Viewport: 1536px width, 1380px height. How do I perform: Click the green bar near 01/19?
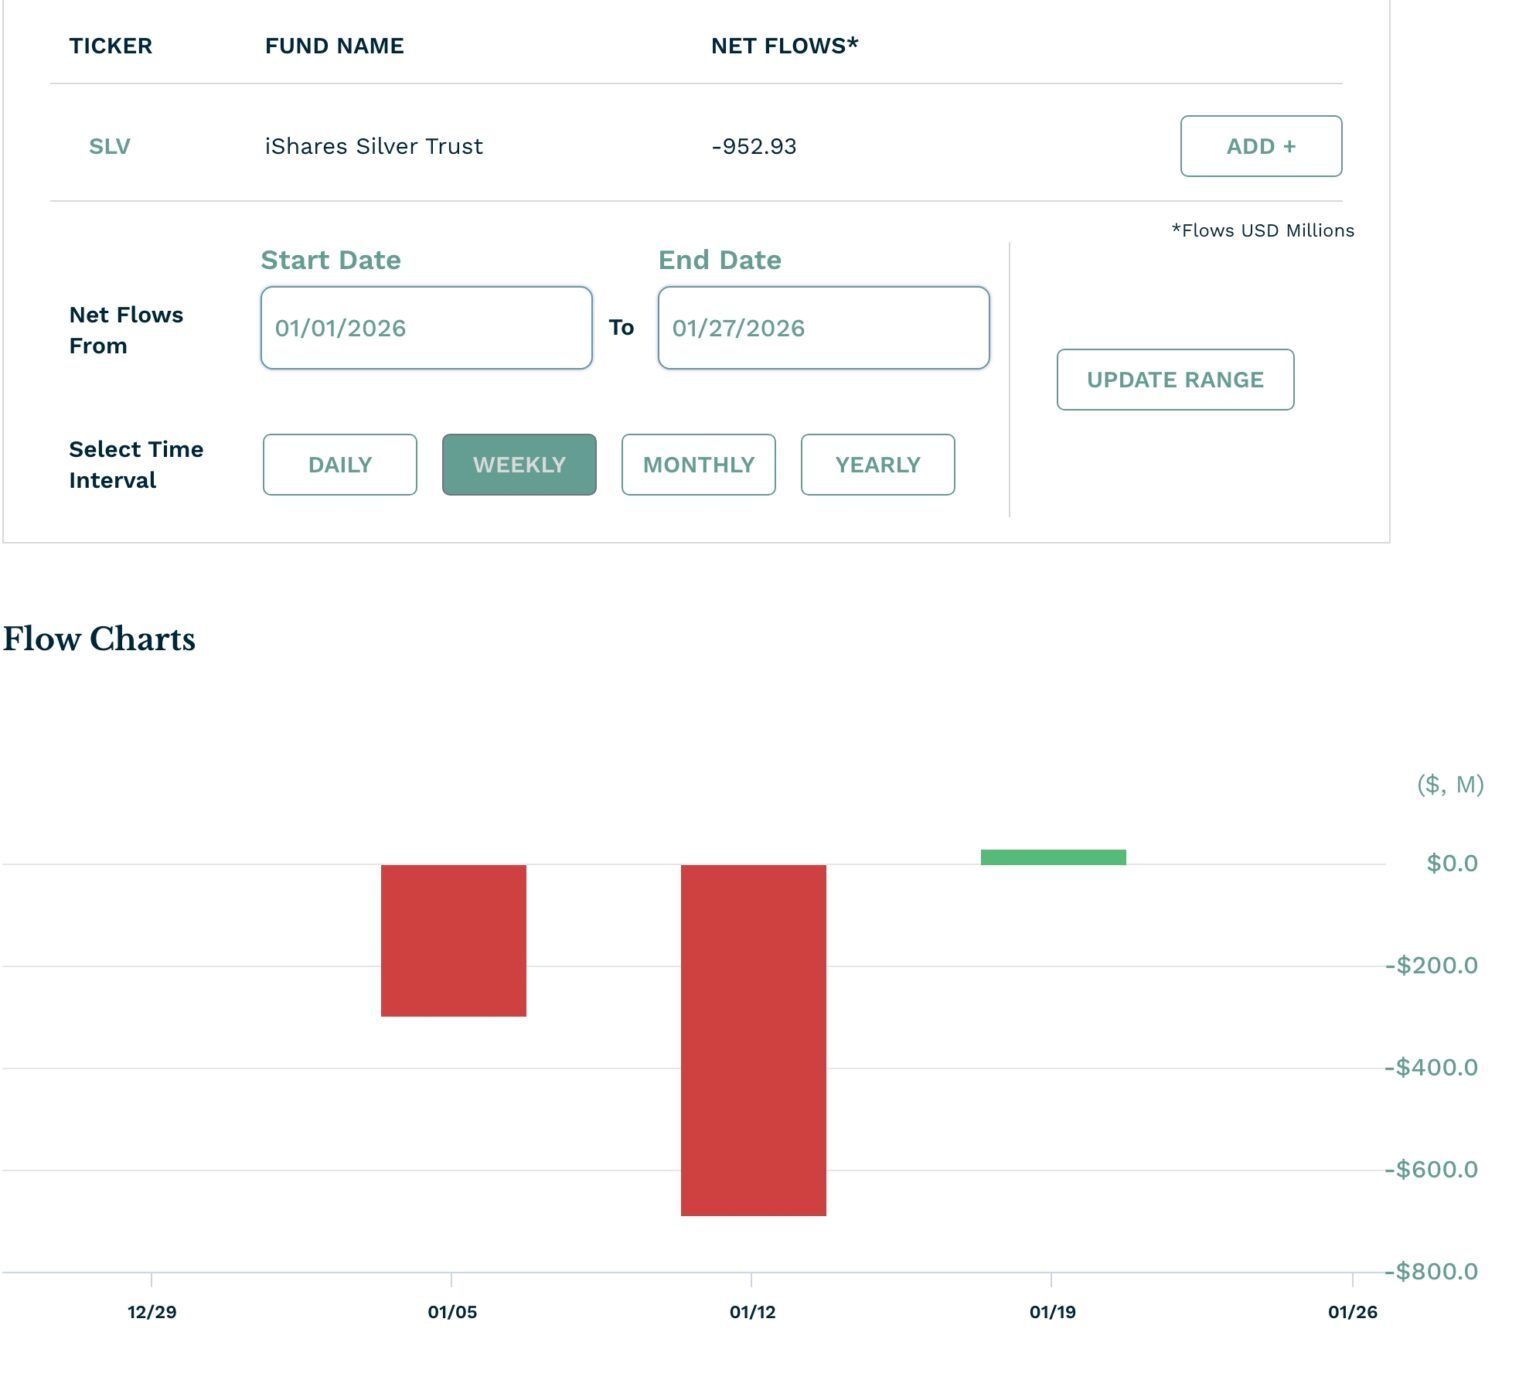(1053, 854)
